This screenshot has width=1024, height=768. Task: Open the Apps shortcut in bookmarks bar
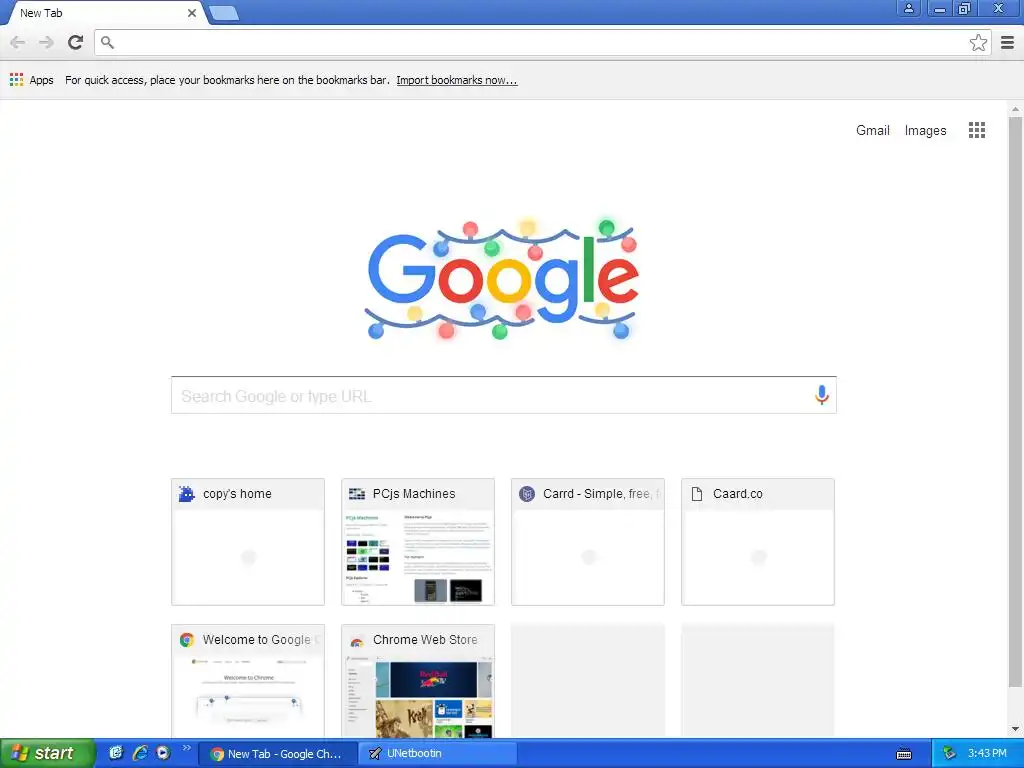tap(31, 80)
